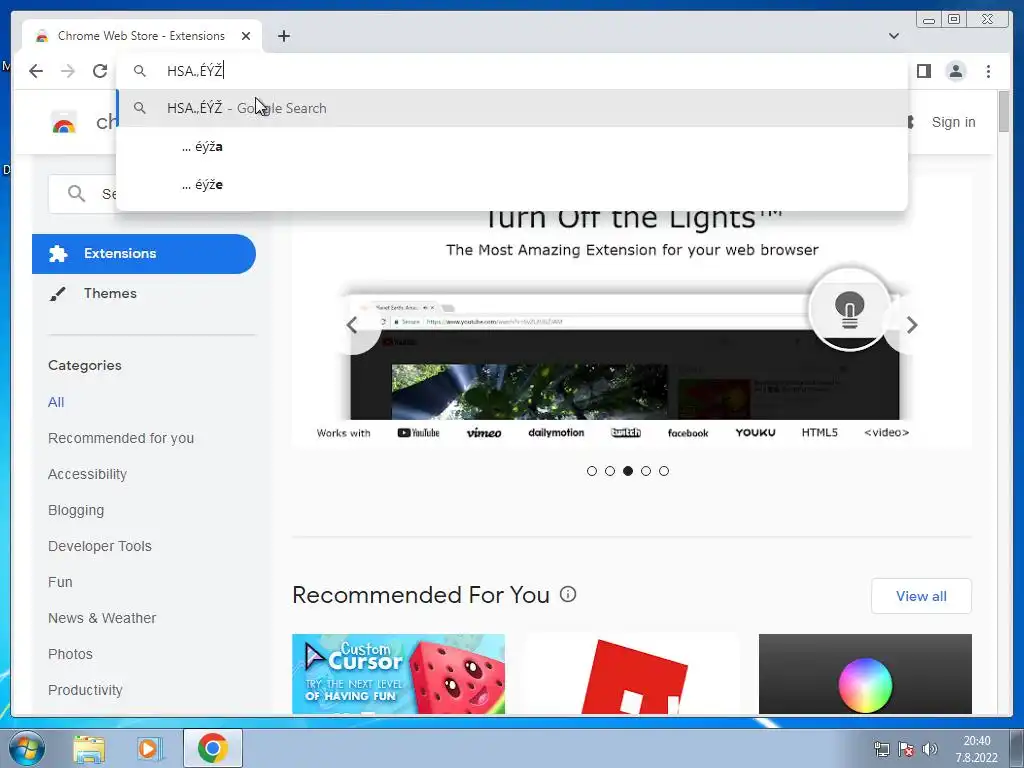
Task: Click the Recommended For You info icon
Action: [x=568, y=594]
